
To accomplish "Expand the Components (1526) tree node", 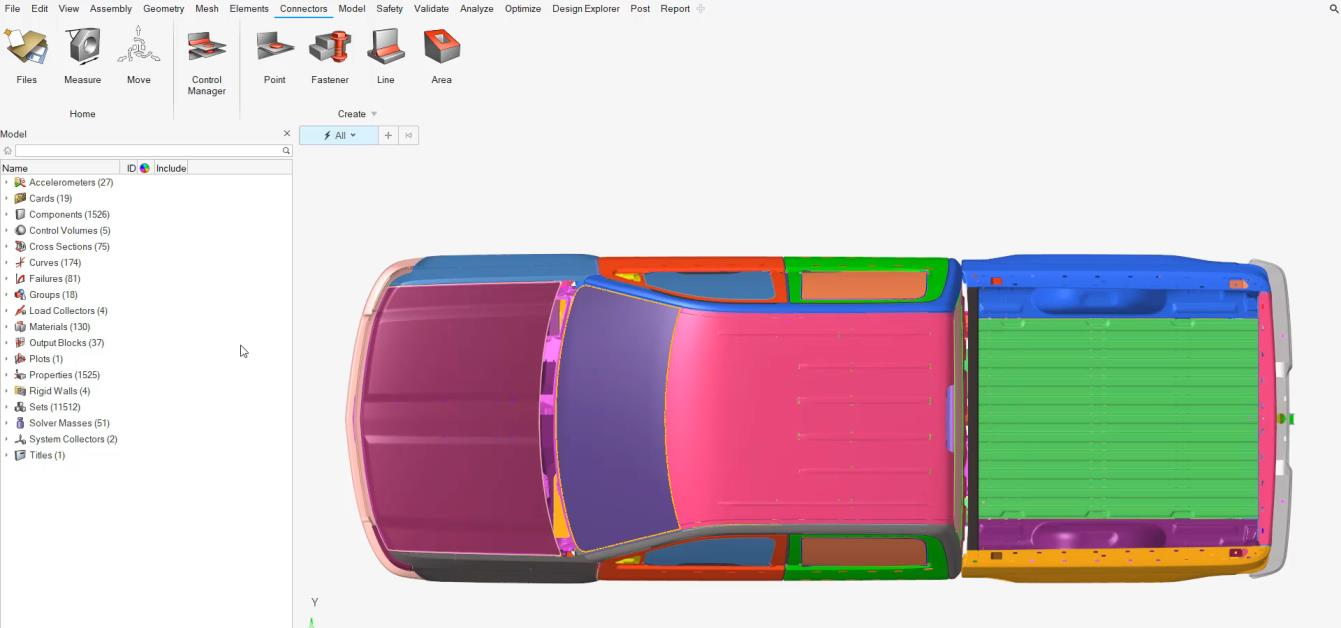I will click(7, 215).
